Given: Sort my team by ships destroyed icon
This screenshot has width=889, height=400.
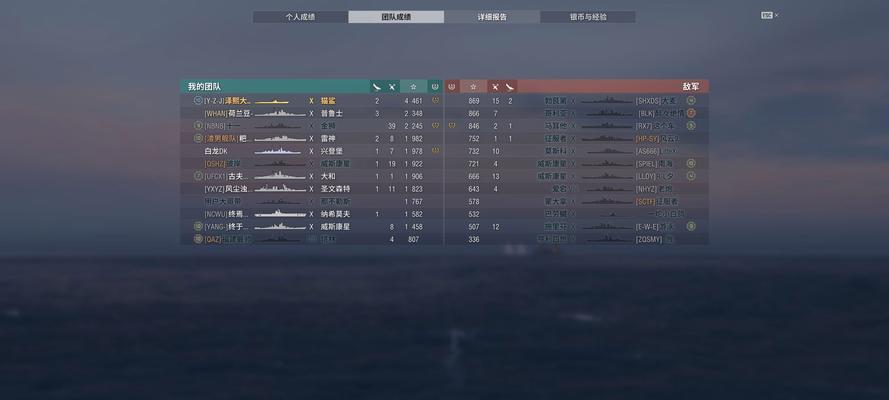Looking at the screenshot, I should tap(376, 87).
